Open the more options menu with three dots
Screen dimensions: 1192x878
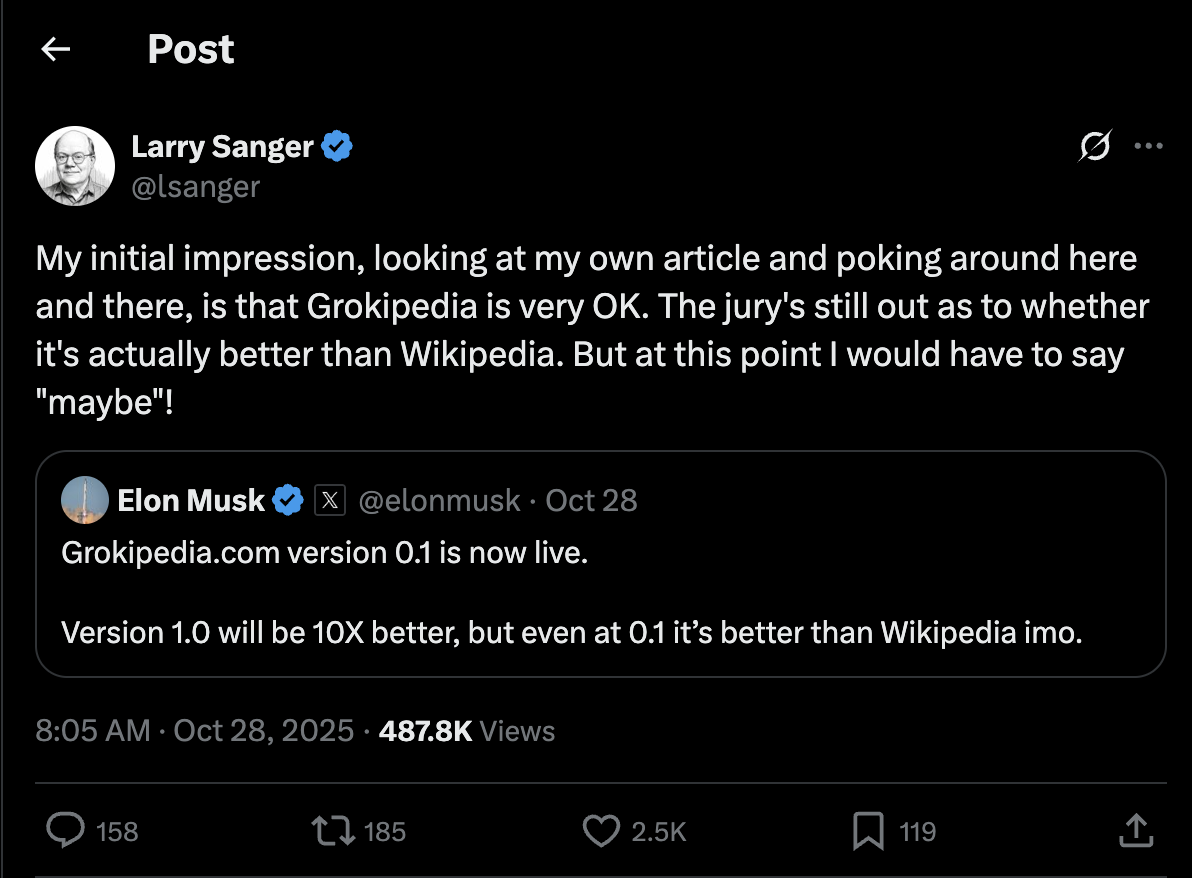tap(1148, 146)
